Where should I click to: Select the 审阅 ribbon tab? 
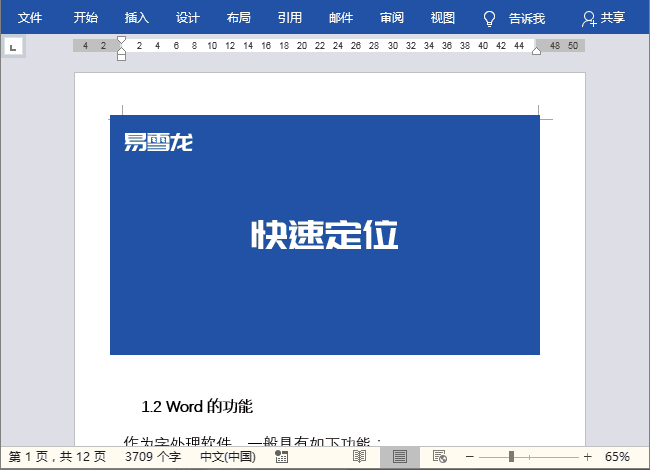(x=392, y=18)
